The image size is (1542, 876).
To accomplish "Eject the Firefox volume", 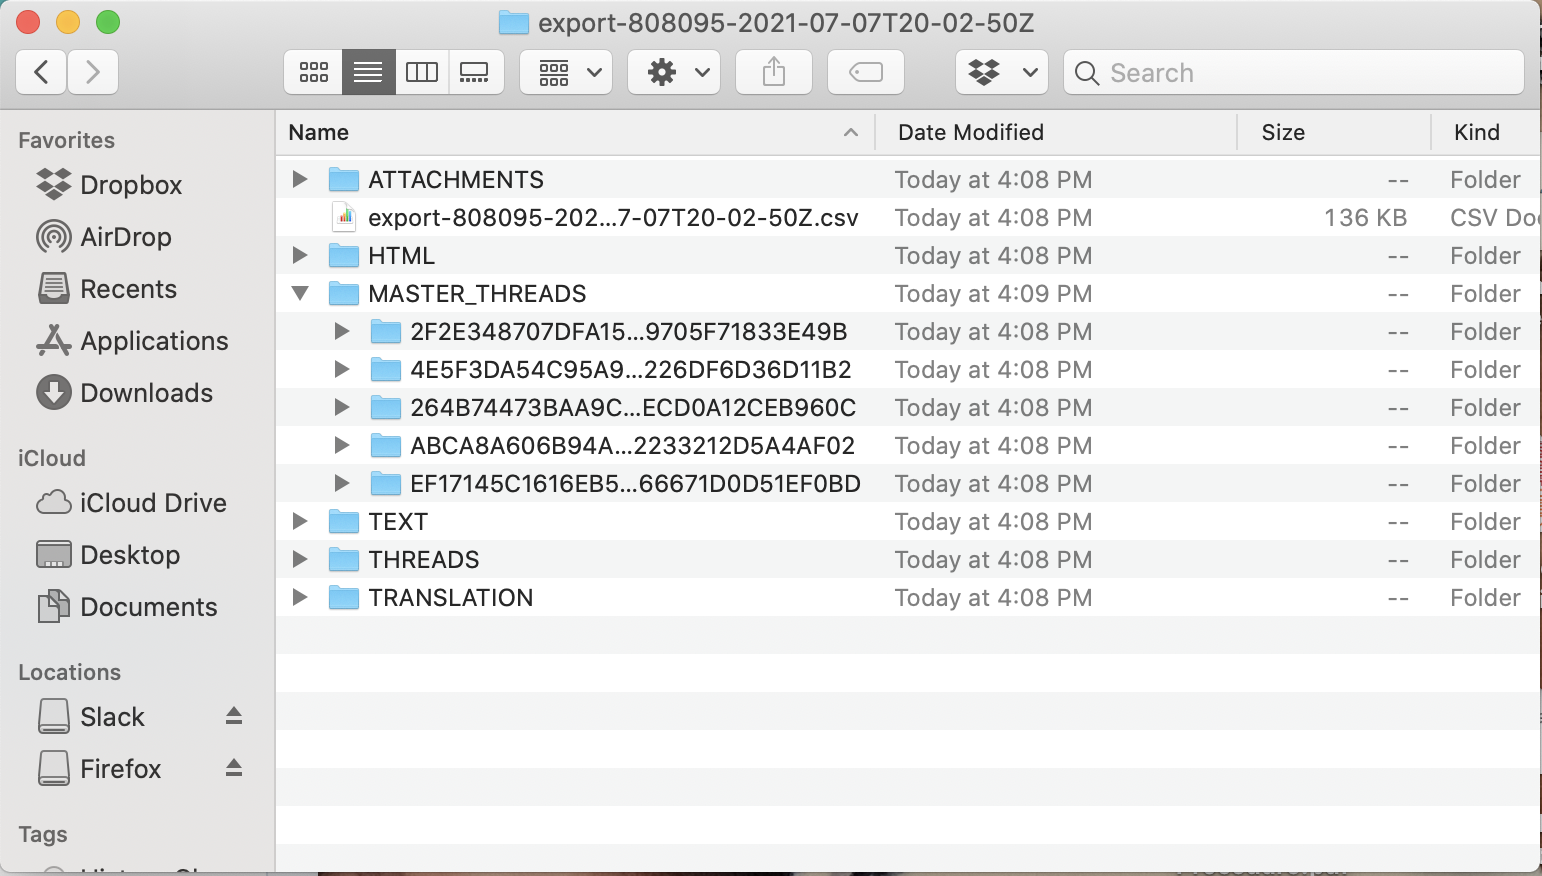I will click(x=234, y=768).
